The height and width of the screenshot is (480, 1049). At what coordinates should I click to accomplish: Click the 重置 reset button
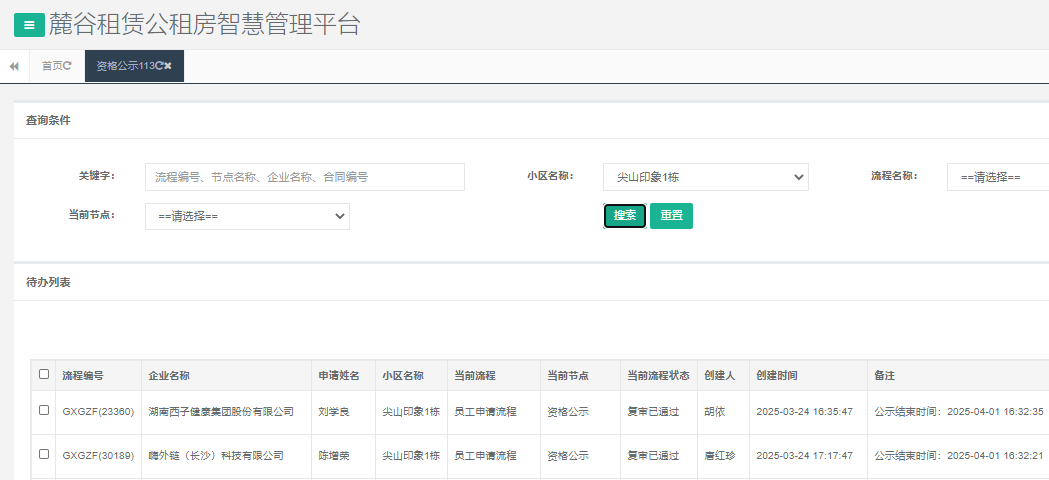click(671, 216)
